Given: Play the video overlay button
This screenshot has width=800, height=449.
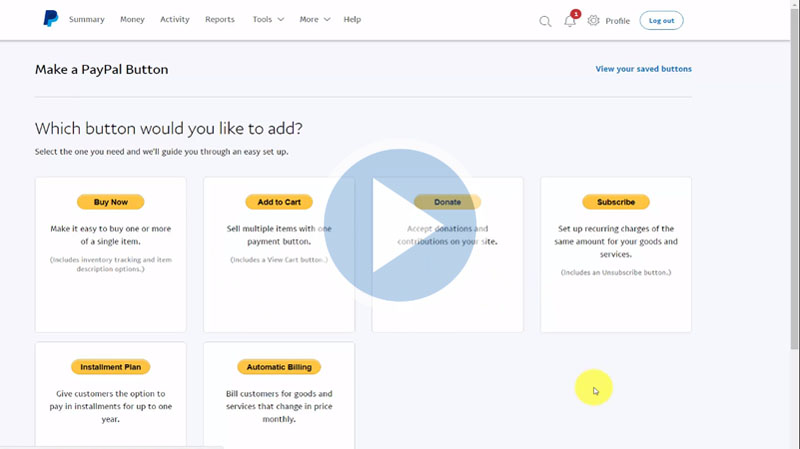Looking at the screenshot, I should click(400, 225).
